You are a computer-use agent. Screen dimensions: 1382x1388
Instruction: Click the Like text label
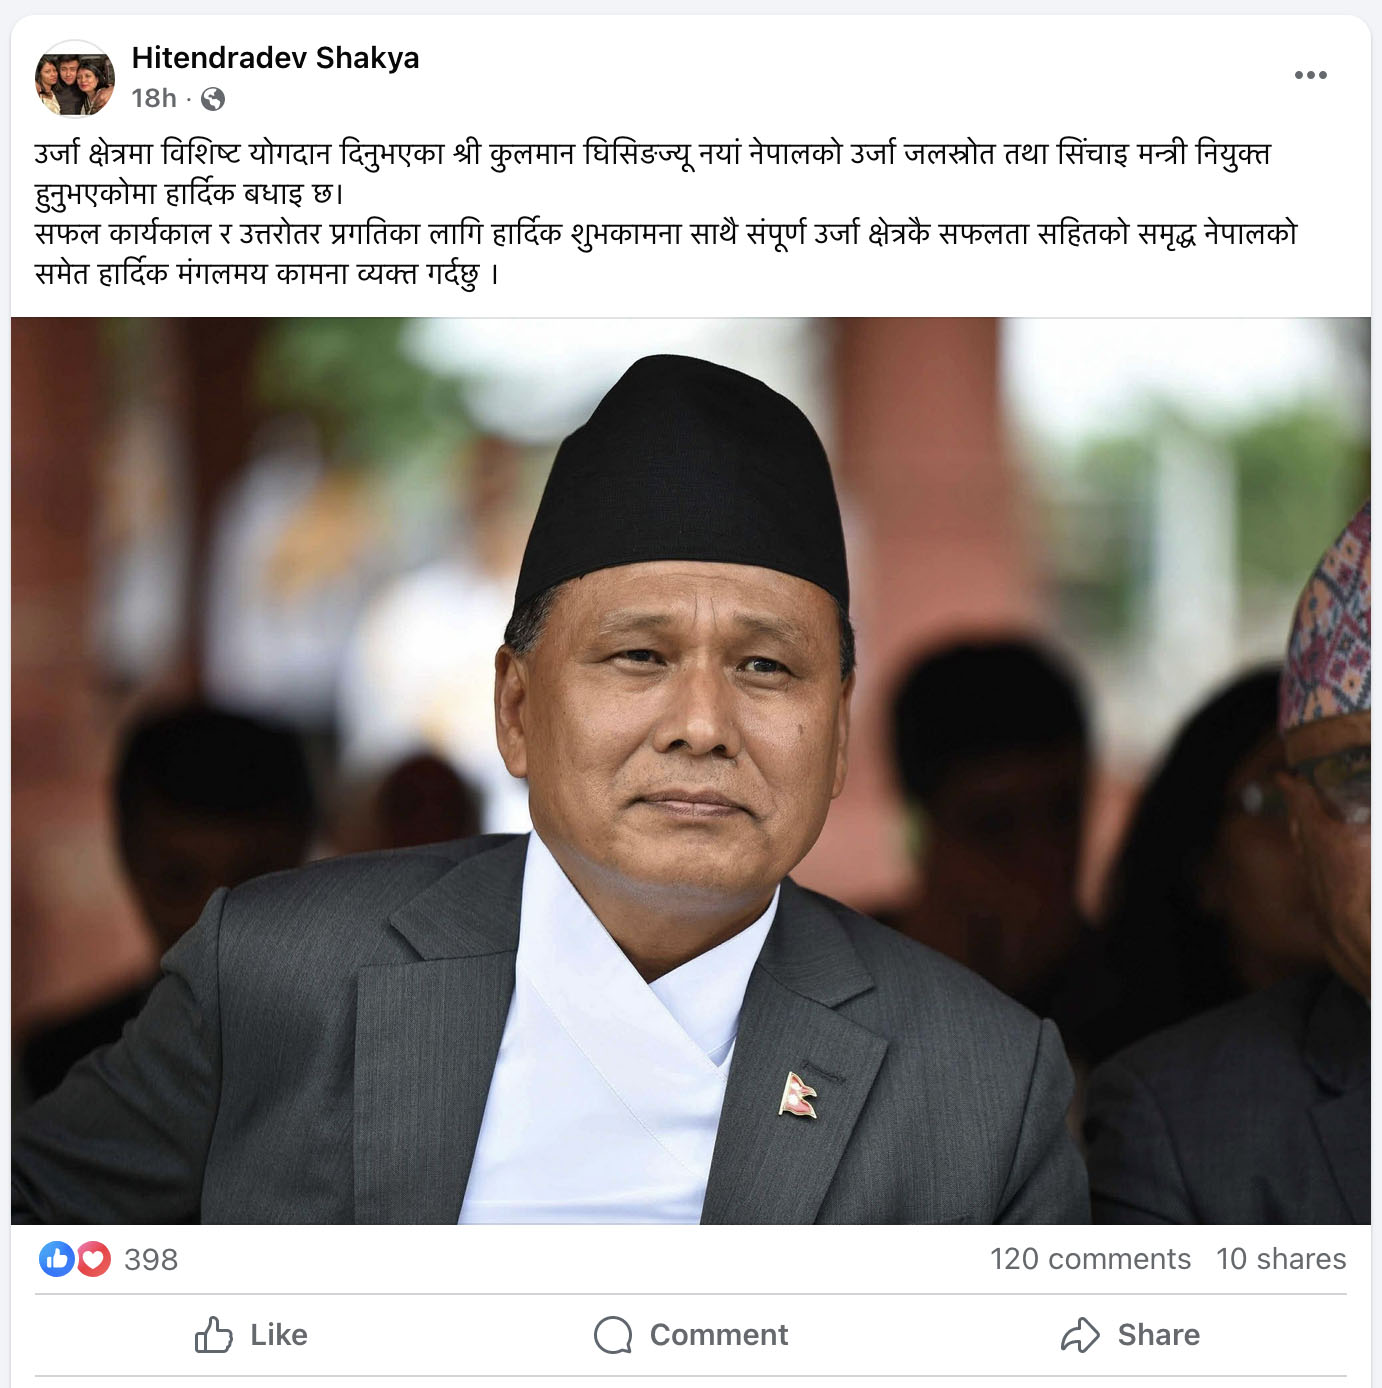click(x=279, y=1335)
